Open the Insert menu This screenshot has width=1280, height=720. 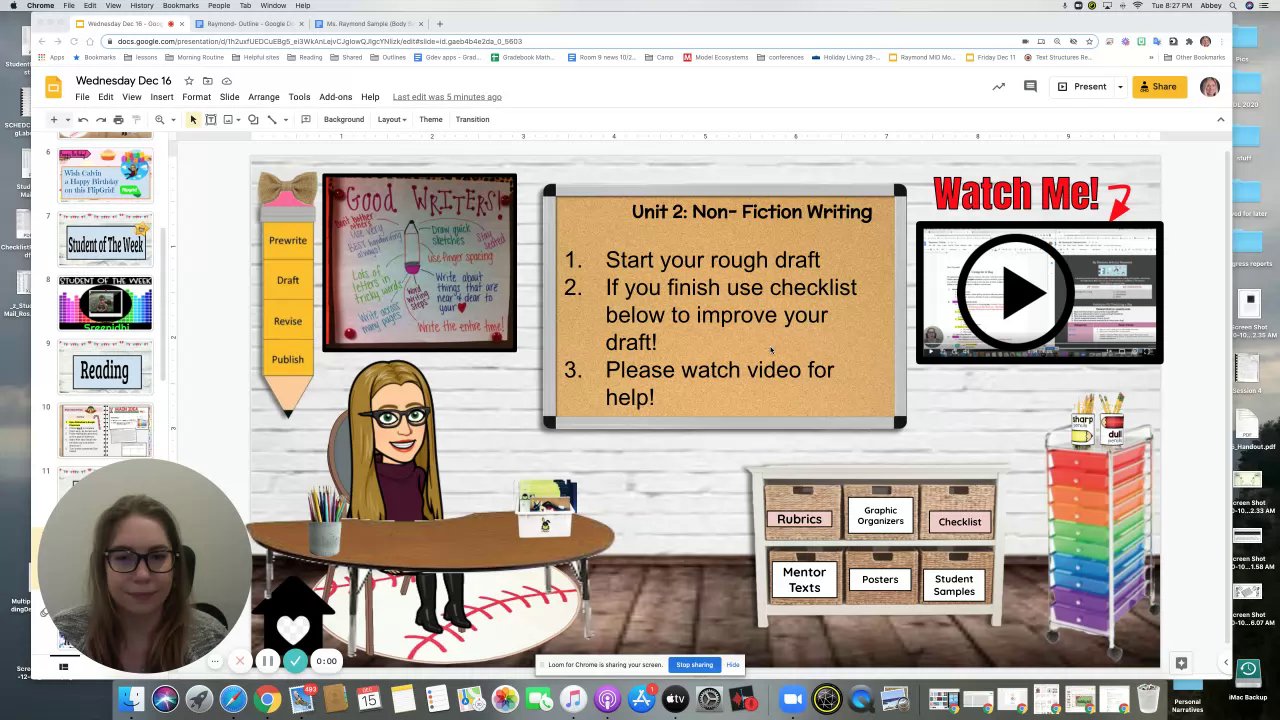[x=161, y=97]
